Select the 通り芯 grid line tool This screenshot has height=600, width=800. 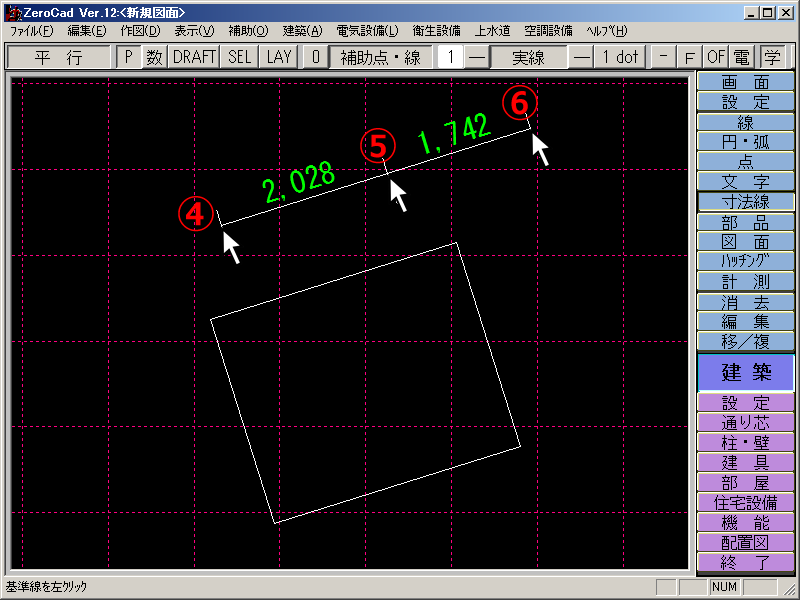[x=745, y=422]
